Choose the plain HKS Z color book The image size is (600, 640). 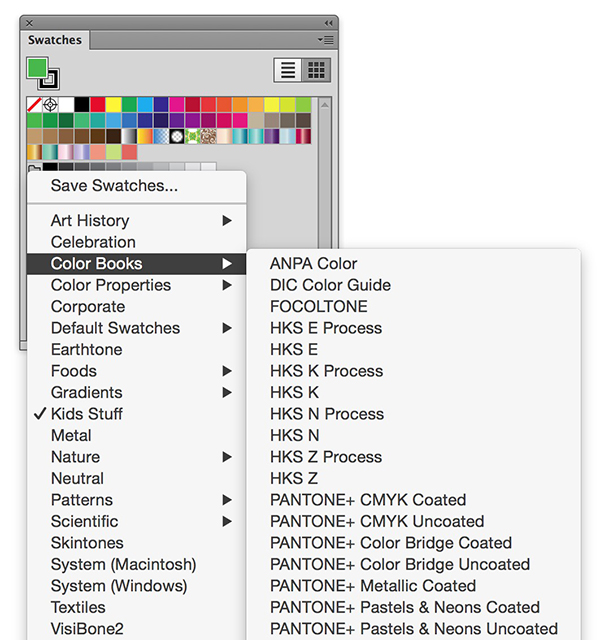point(413,478)
